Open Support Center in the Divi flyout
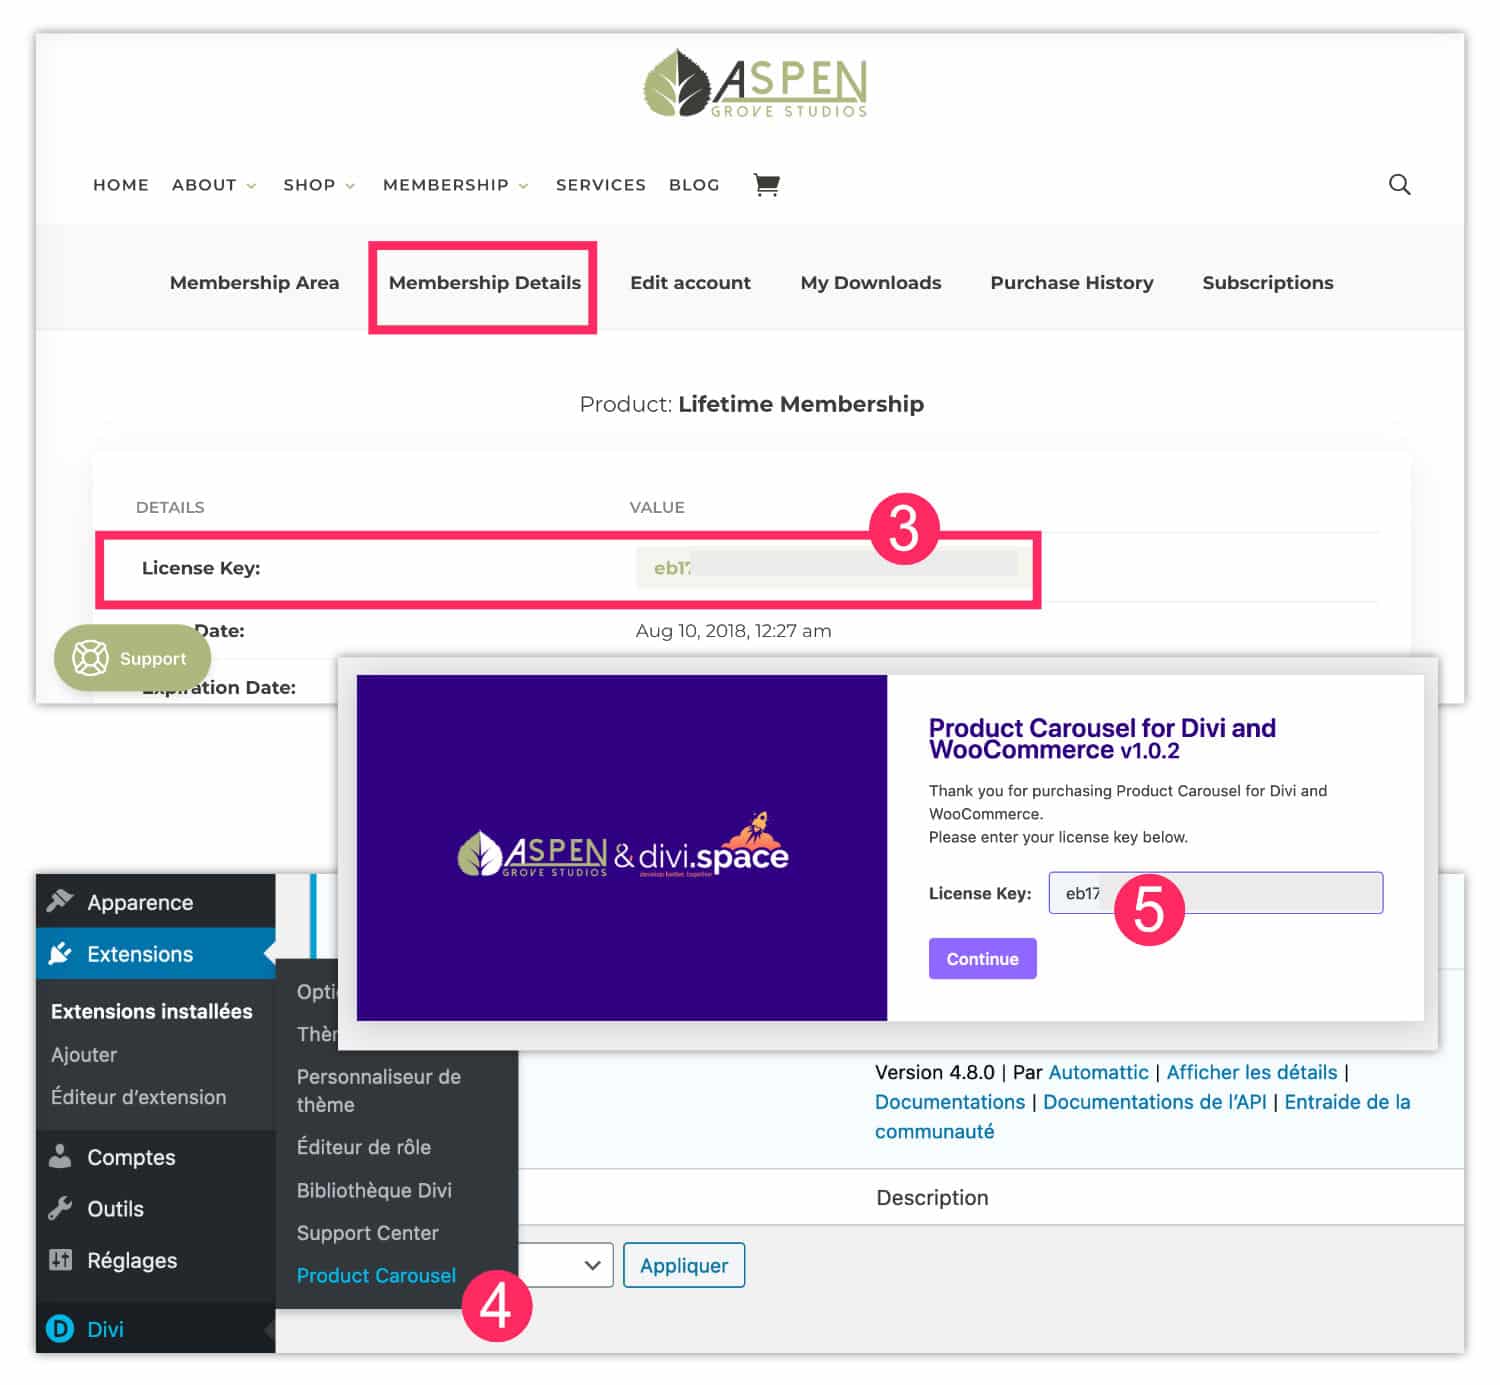 tap(367, 1233)
